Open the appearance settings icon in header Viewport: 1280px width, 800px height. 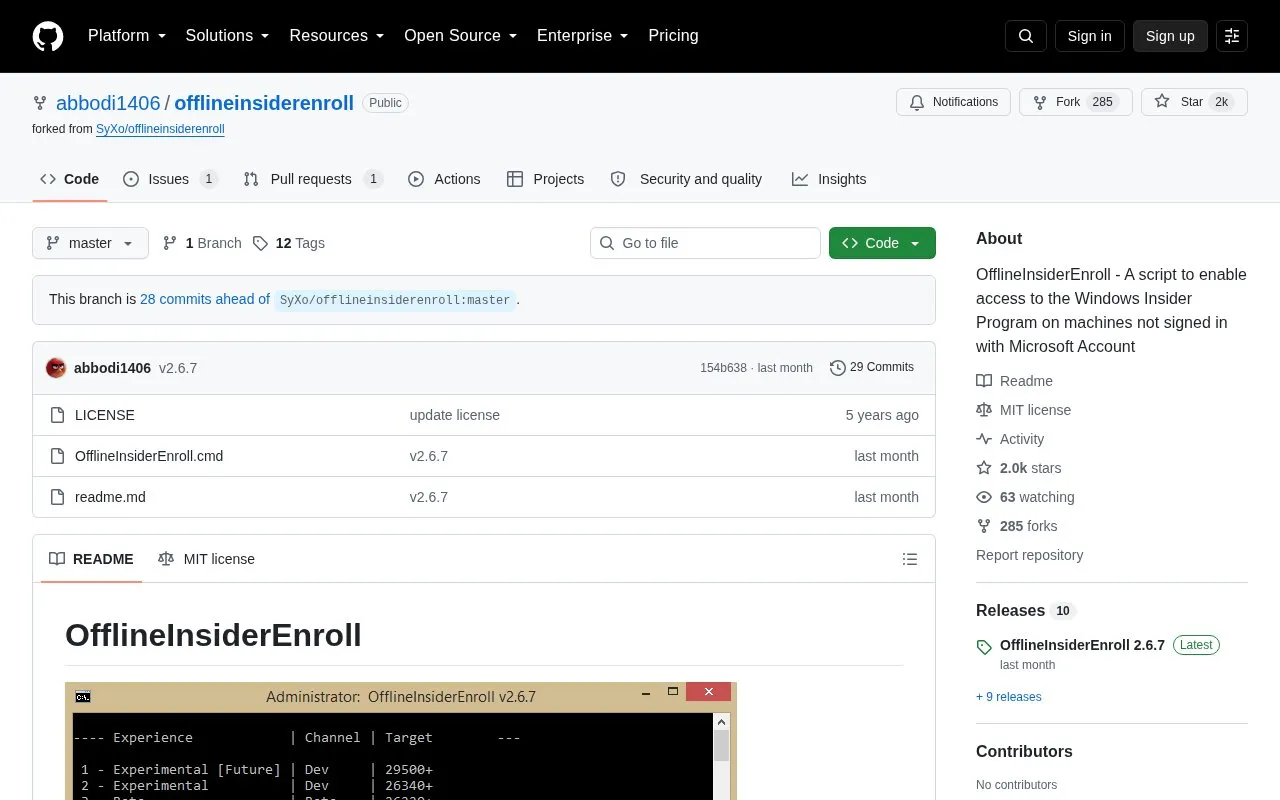tap(1232, 36)
